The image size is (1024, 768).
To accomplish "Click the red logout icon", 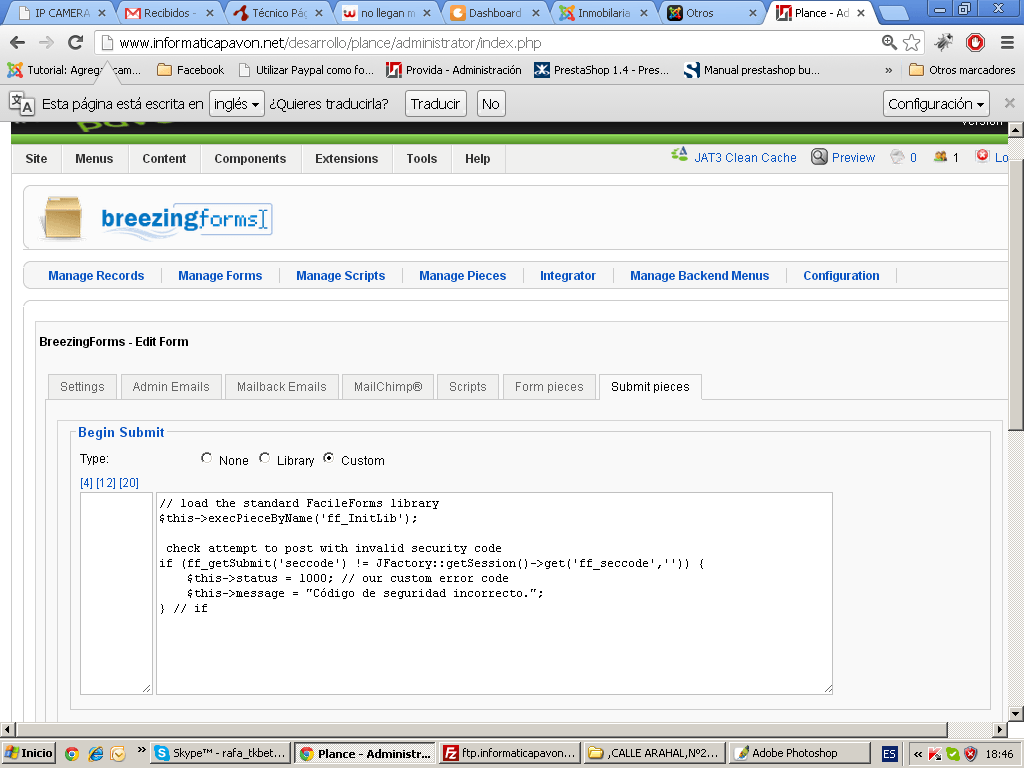I will (982, 155).
